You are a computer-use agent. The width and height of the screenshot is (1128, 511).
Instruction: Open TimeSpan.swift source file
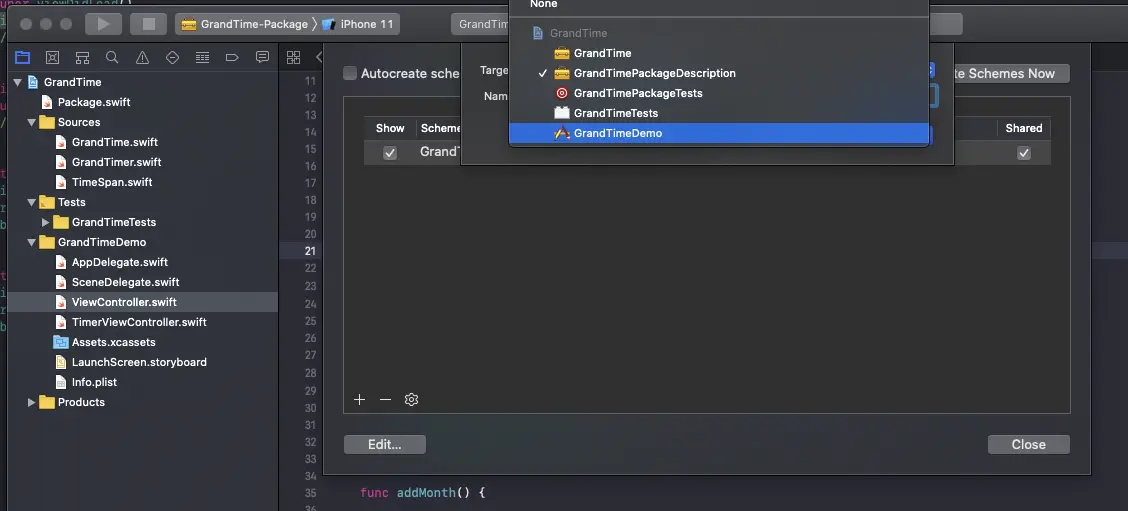click(112, 182)
